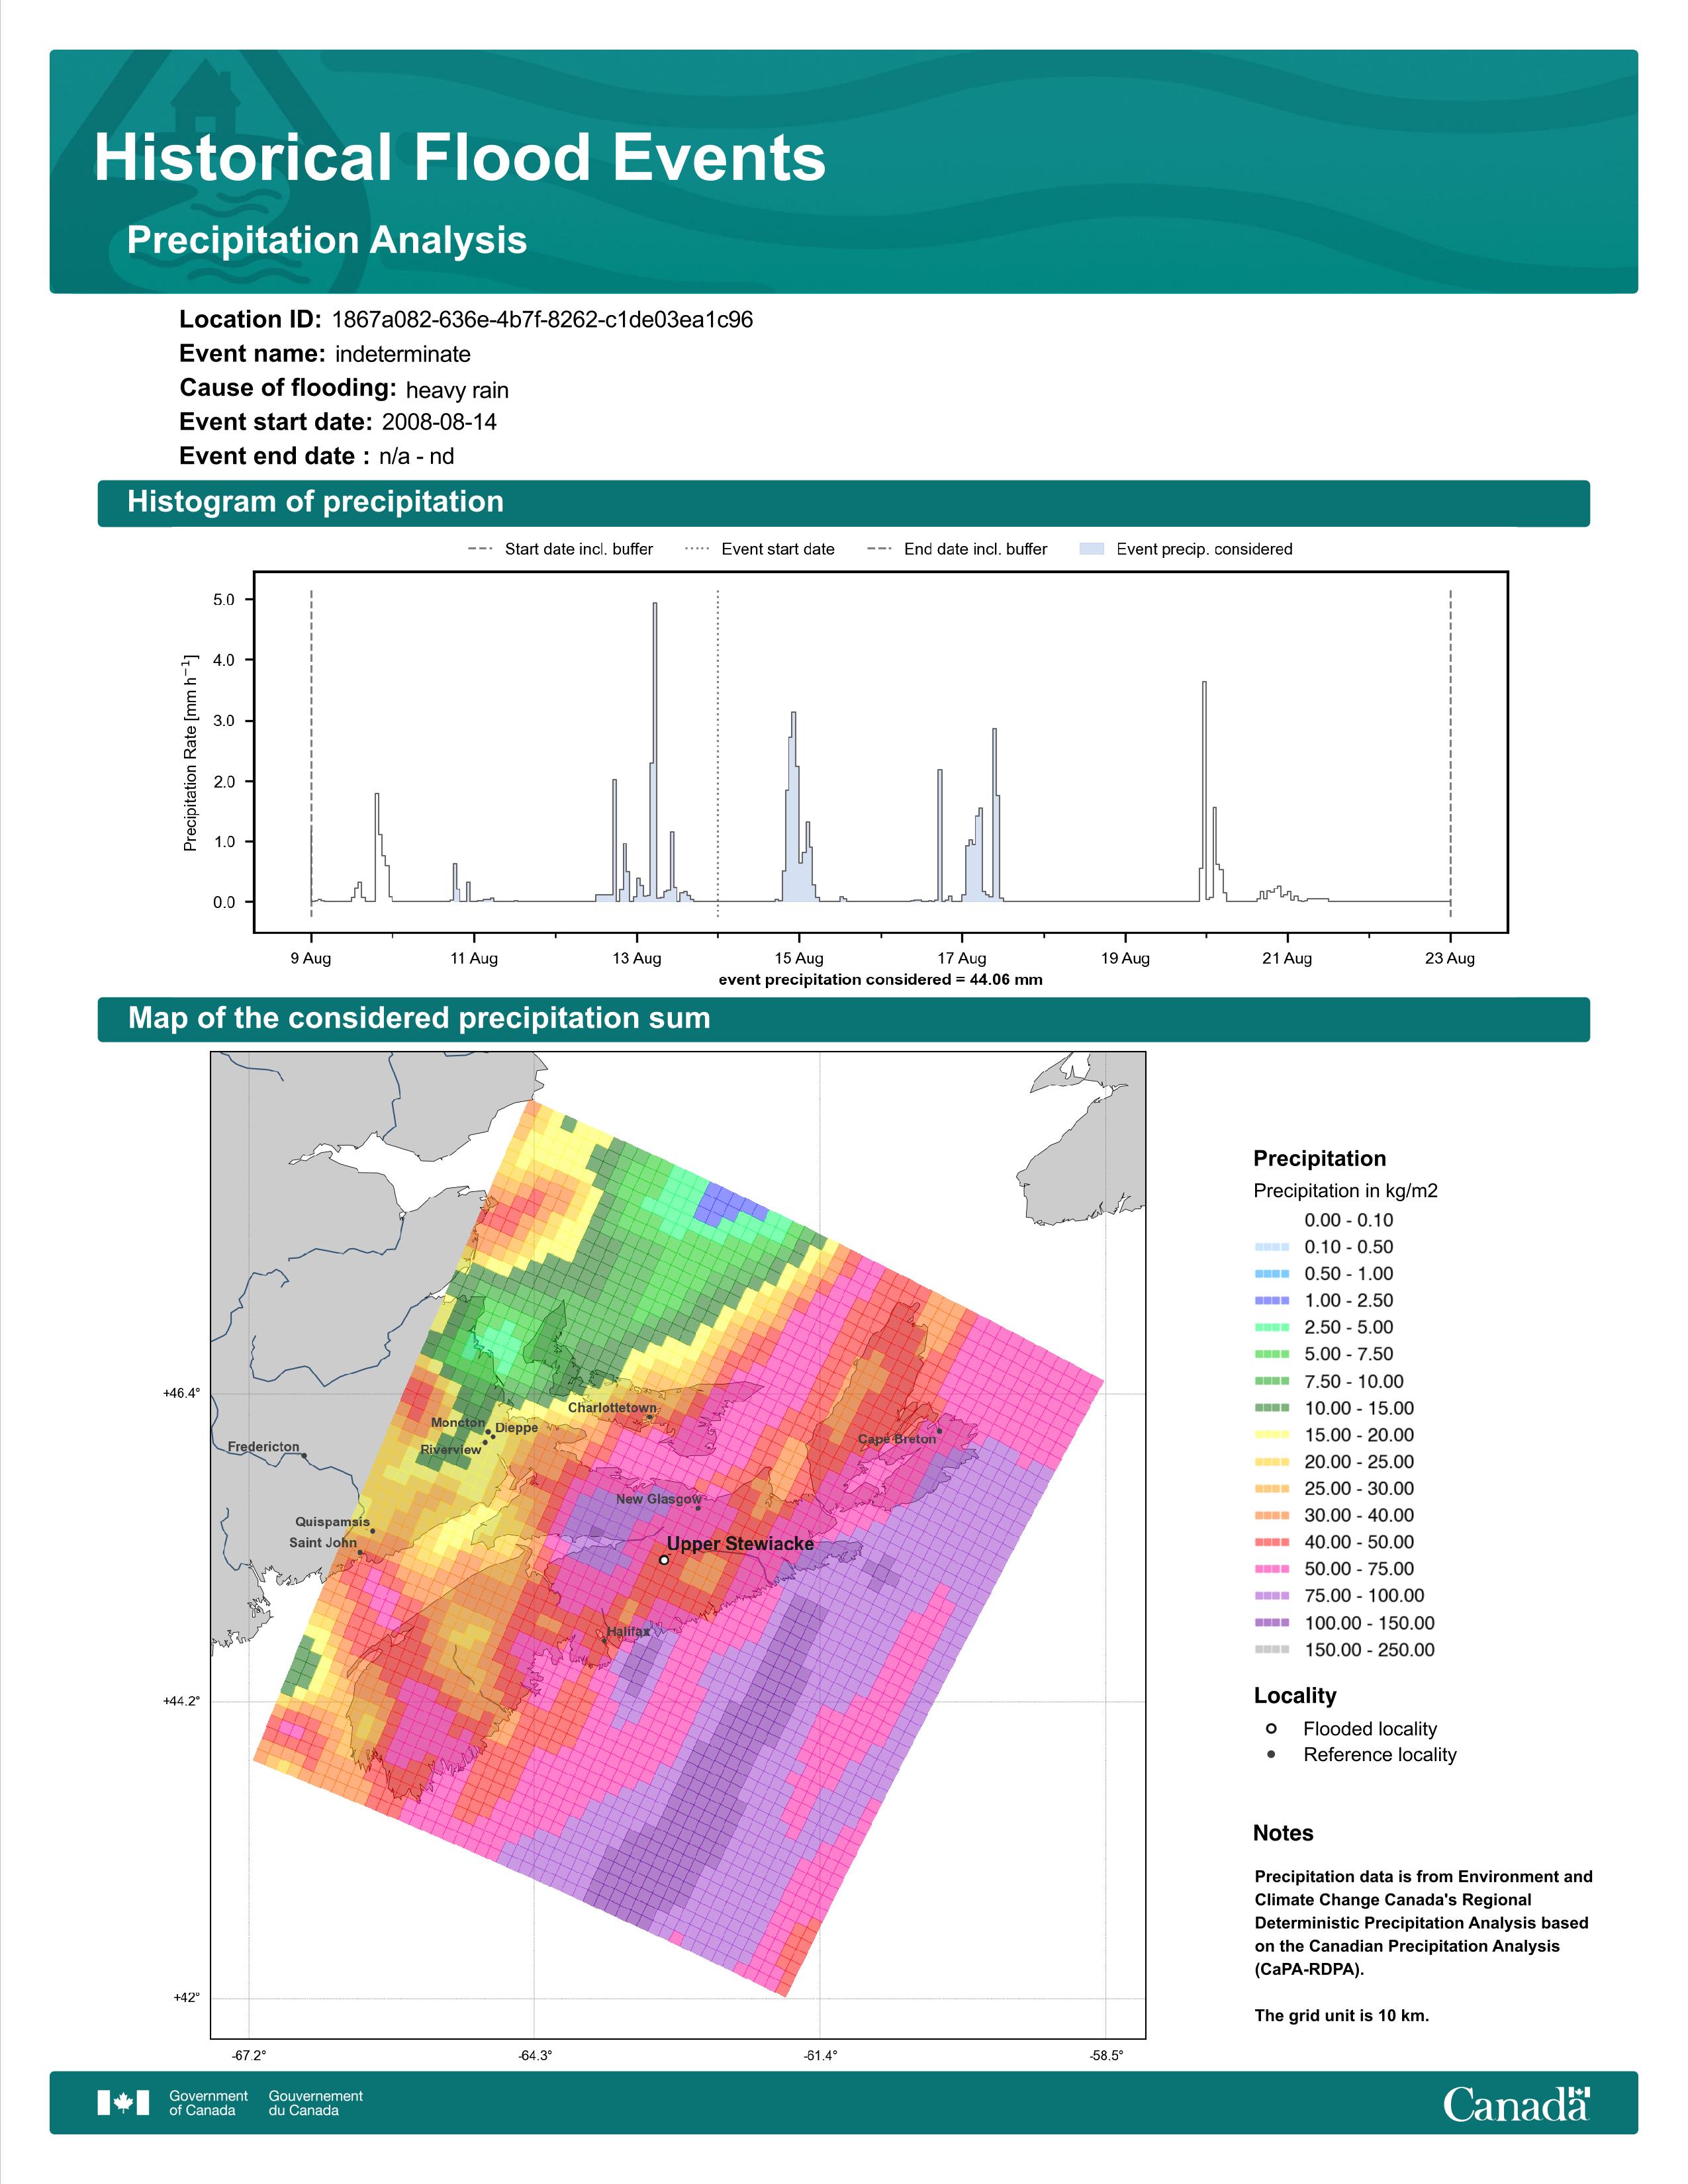The height and width of the screenshot is (2184, 1688).
Task: Click the 50.00 - 75.00 legend color swatch
Action: [1271, 1569]
